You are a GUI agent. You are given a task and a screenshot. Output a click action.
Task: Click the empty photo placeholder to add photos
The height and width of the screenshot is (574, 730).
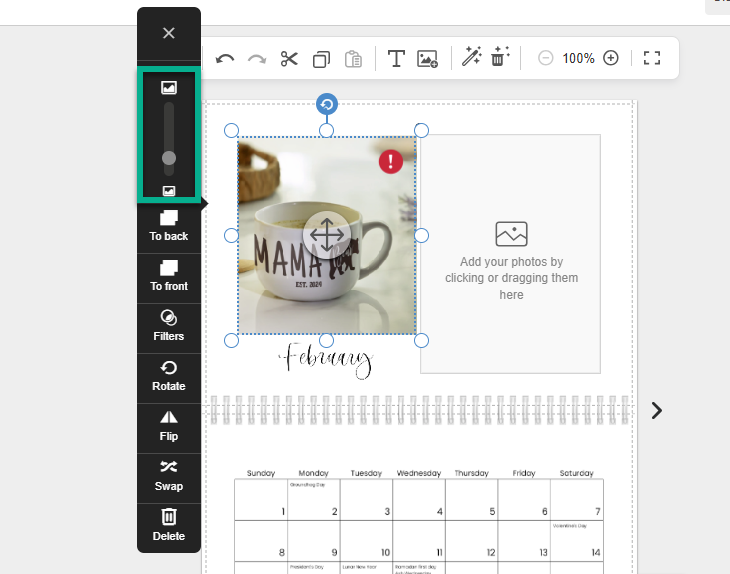pos(511,254)
